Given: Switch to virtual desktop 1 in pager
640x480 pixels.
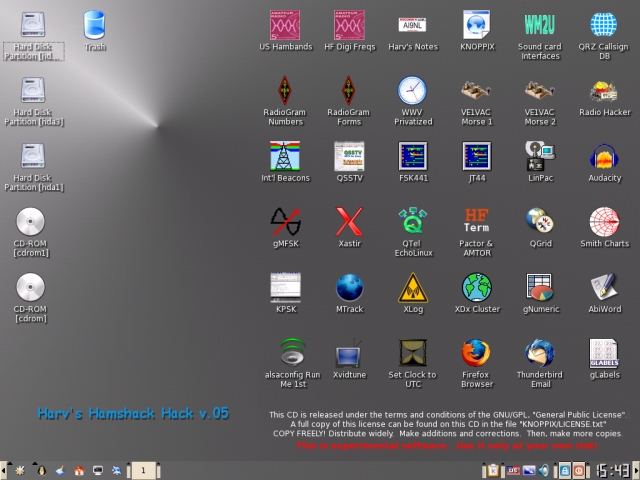Looking at the screenshot, I should (143, 471).
